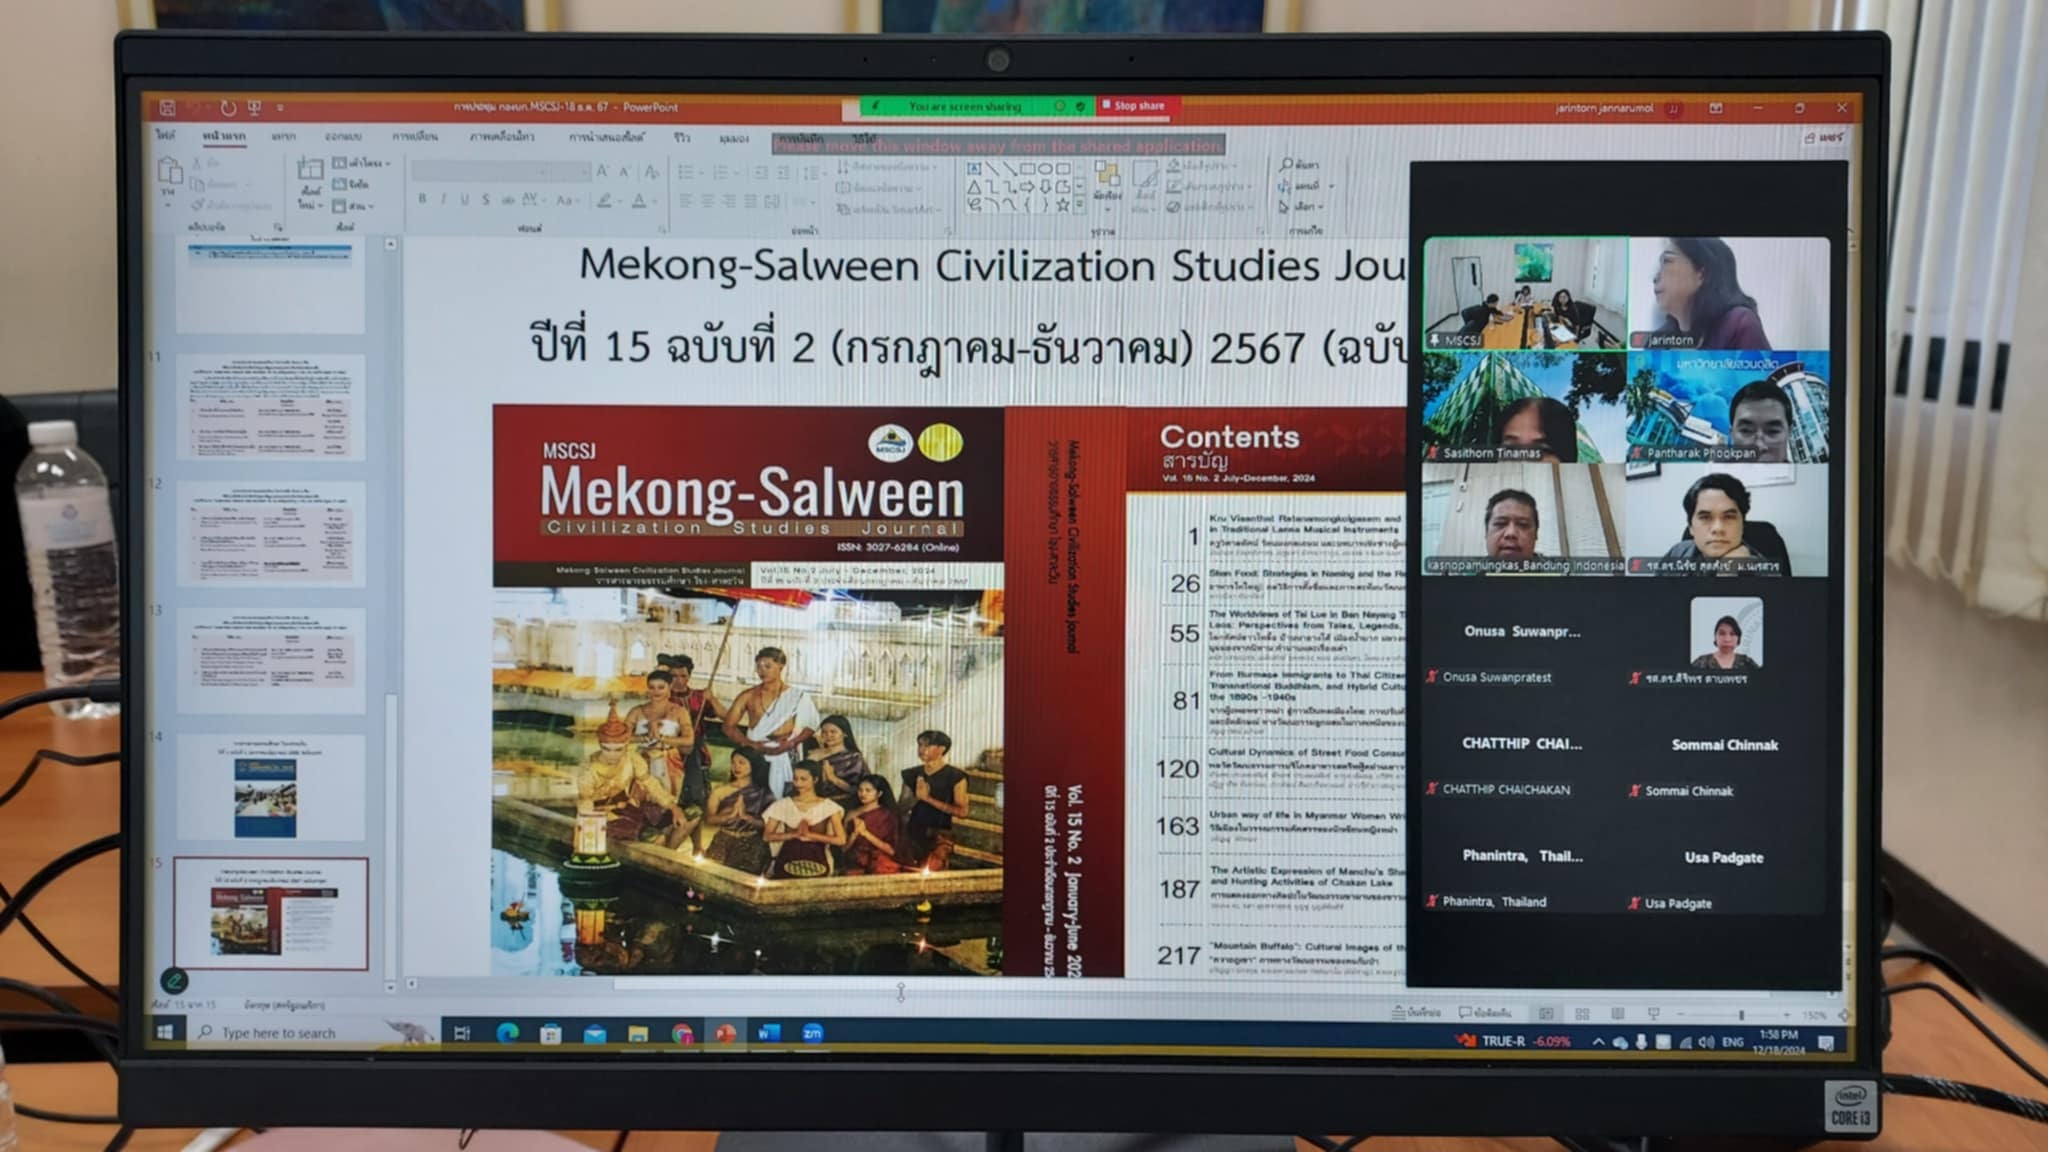Click the MSCSJ participant video tile
This screenshot has width=2048, height=1152.
[1526, 294]
